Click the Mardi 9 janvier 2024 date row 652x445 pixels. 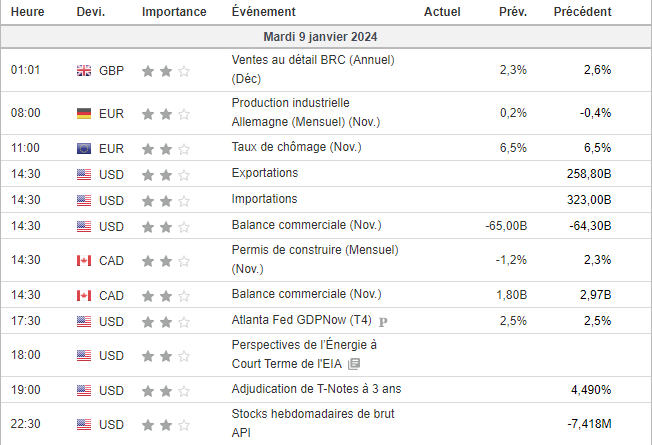point(326,37)
